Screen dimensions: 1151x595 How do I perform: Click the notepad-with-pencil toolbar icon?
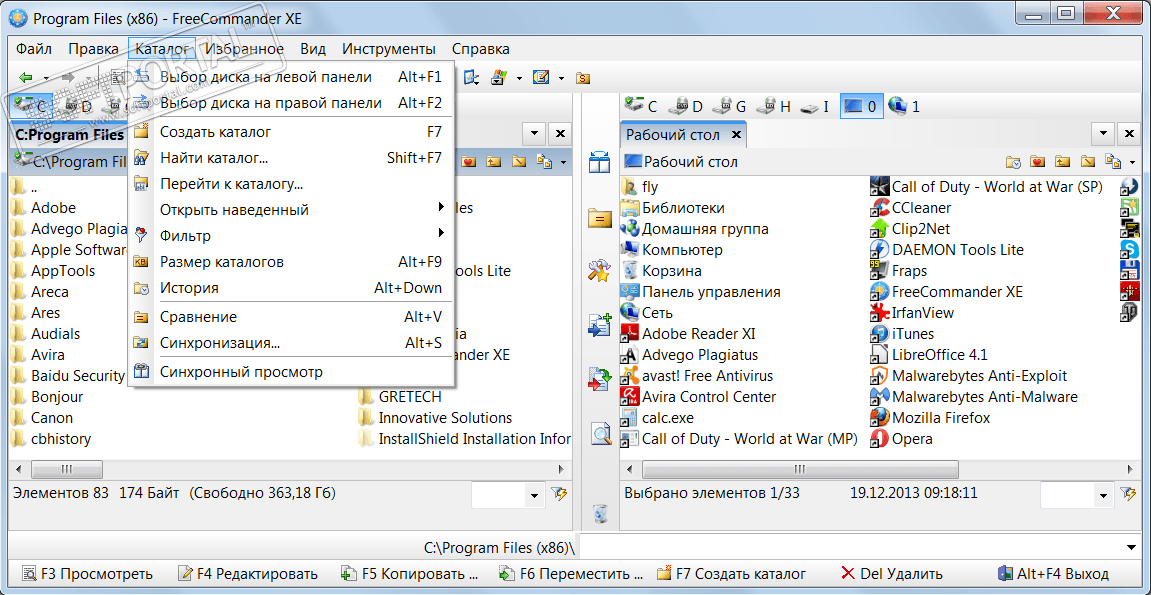pyautogui.click(x=542, y=77)
